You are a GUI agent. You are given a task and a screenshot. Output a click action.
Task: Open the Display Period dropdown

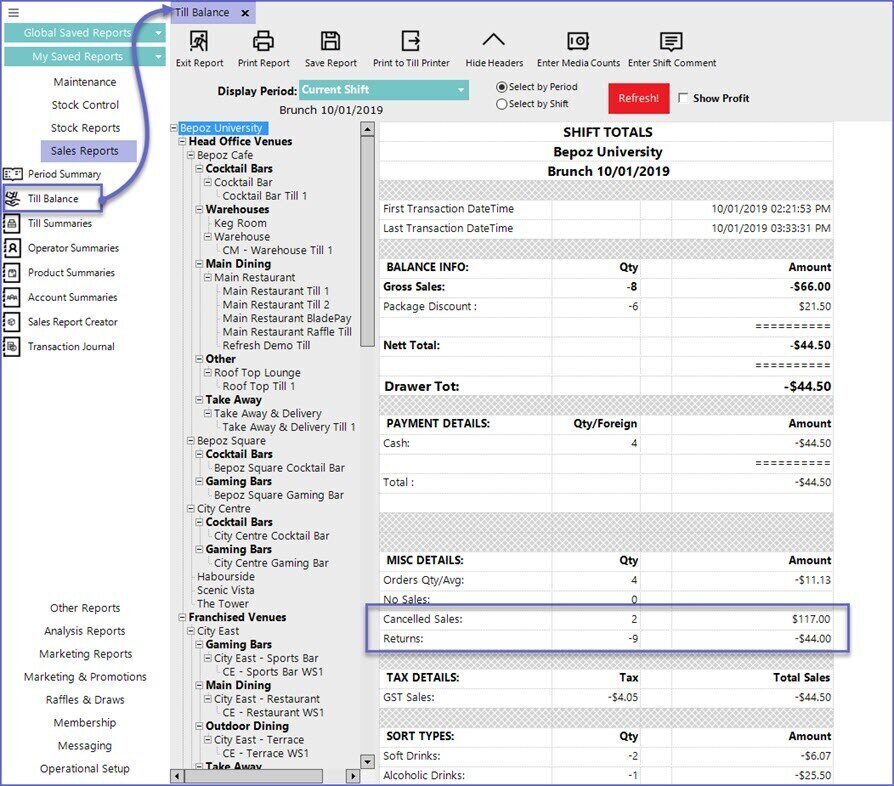461,90
